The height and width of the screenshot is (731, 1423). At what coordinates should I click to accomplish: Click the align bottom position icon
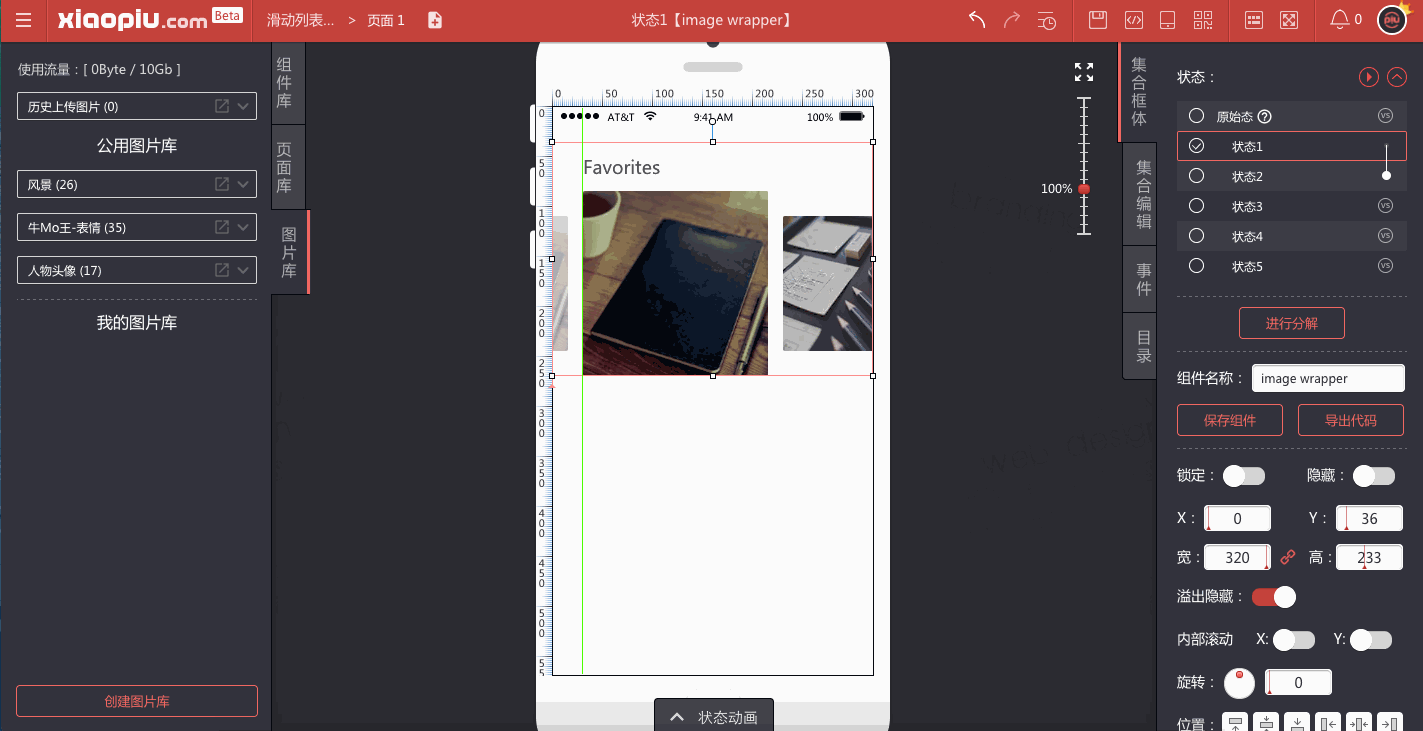(x=1297, y=724)
